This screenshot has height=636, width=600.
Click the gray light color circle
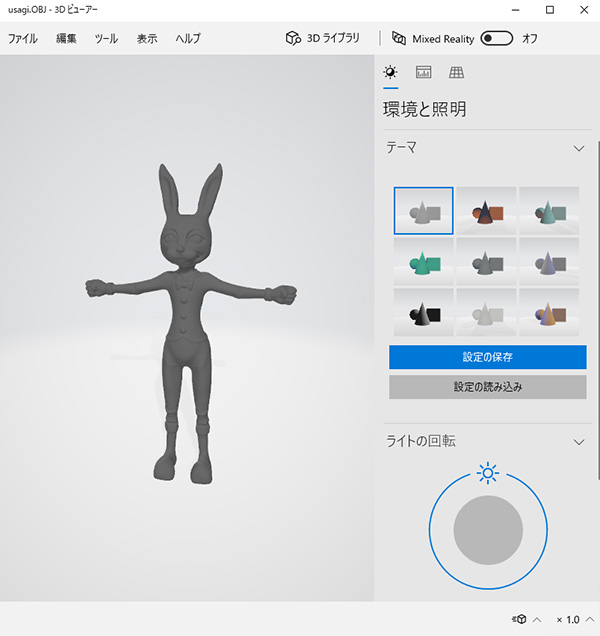coord(488,530)
